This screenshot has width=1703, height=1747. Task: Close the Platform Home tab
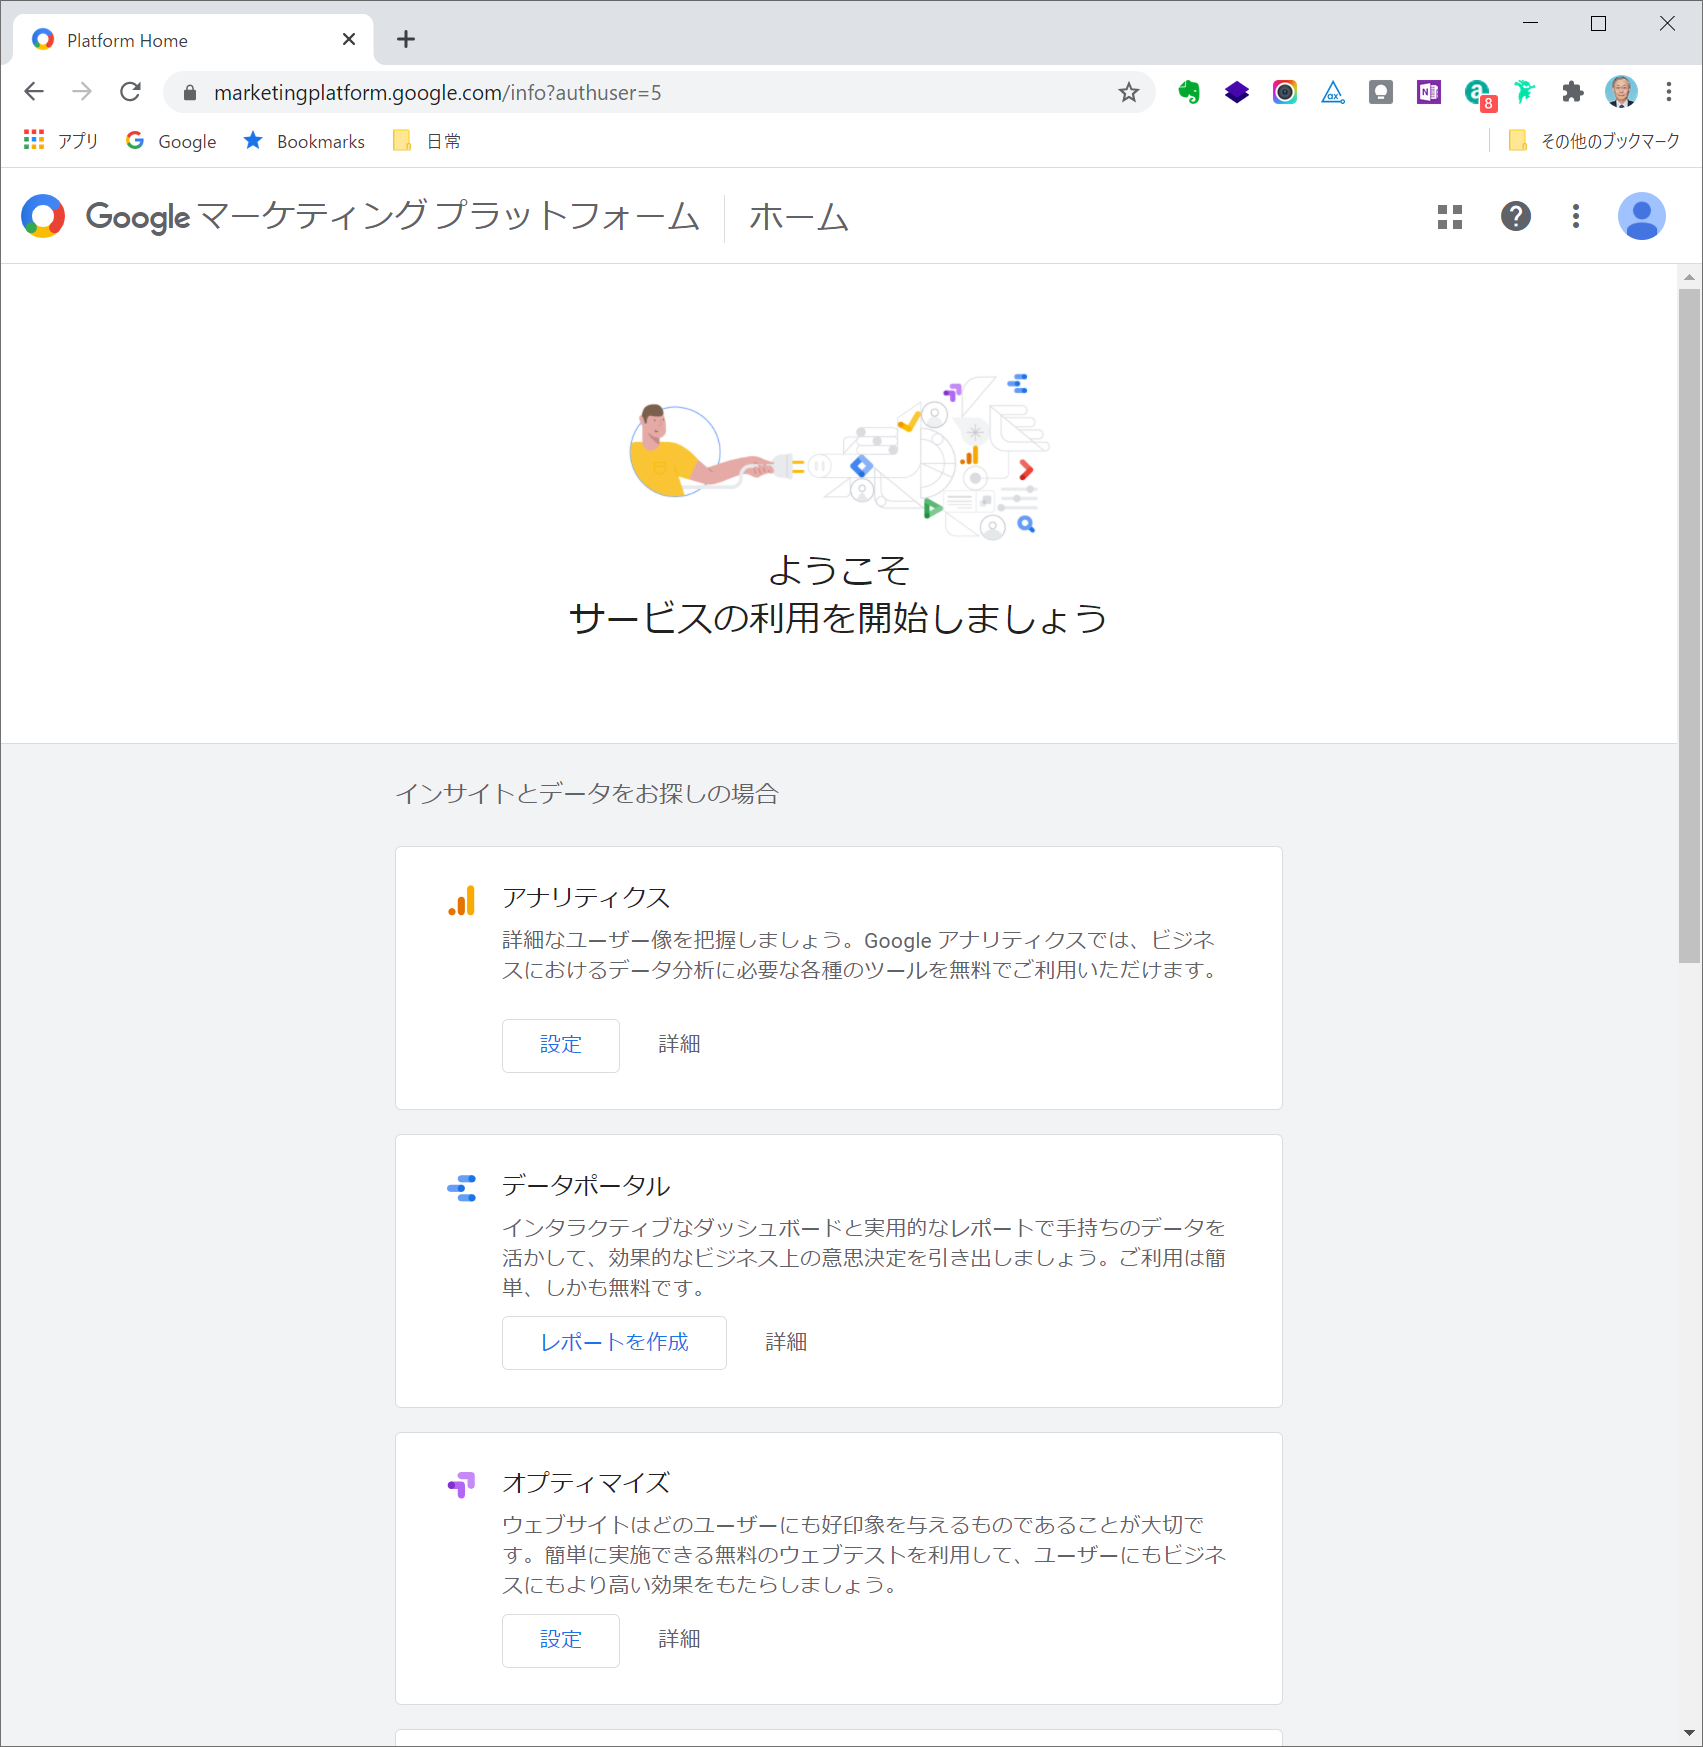click(x=349, y=40)
